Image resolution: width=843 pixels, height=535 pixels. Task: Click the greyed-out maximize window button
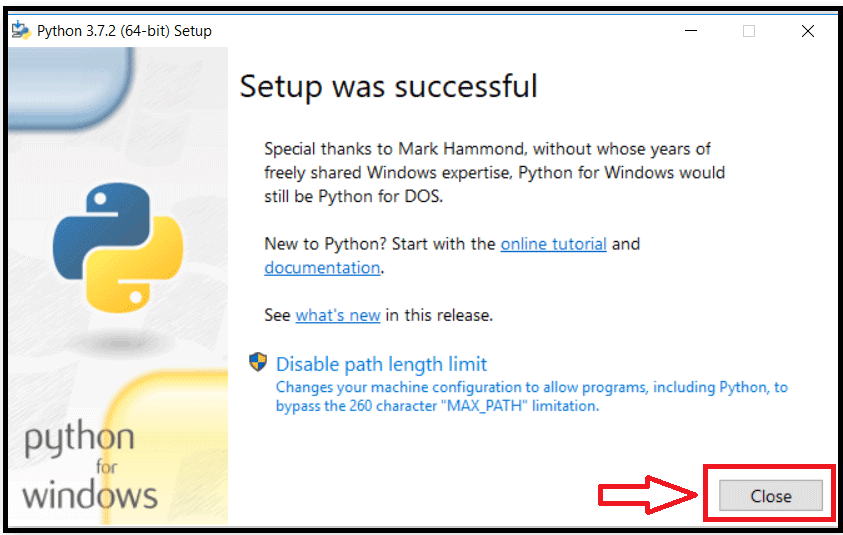click(749, 31)
